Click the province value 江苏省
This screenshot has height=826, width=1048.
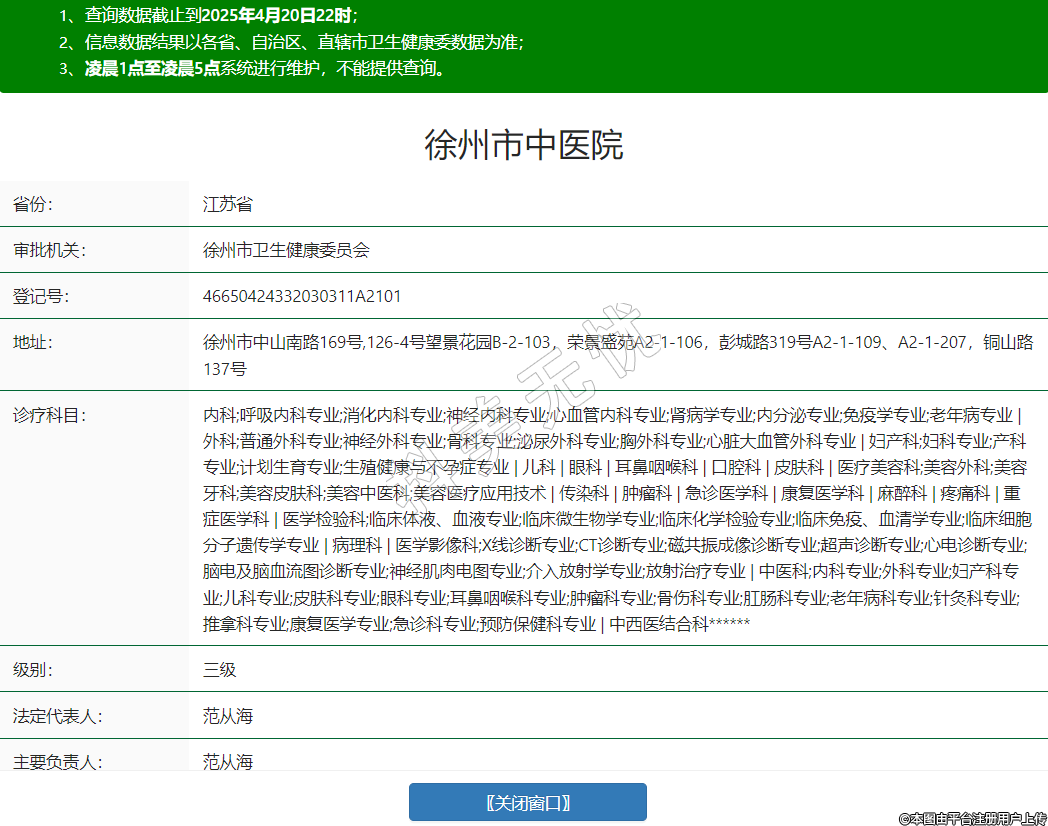(228, 204)
